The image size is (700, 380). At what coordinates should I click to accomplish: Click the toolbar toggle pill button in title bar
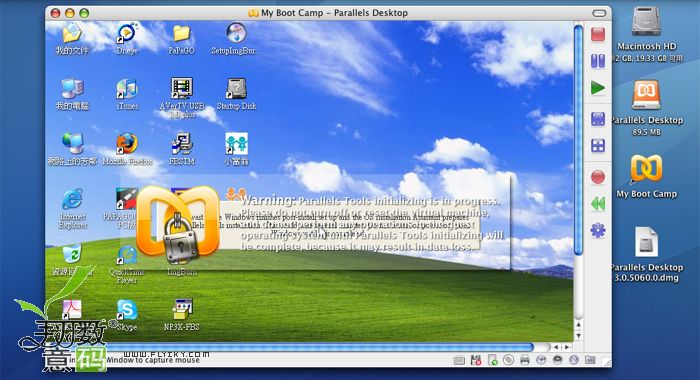coord(599,13)
